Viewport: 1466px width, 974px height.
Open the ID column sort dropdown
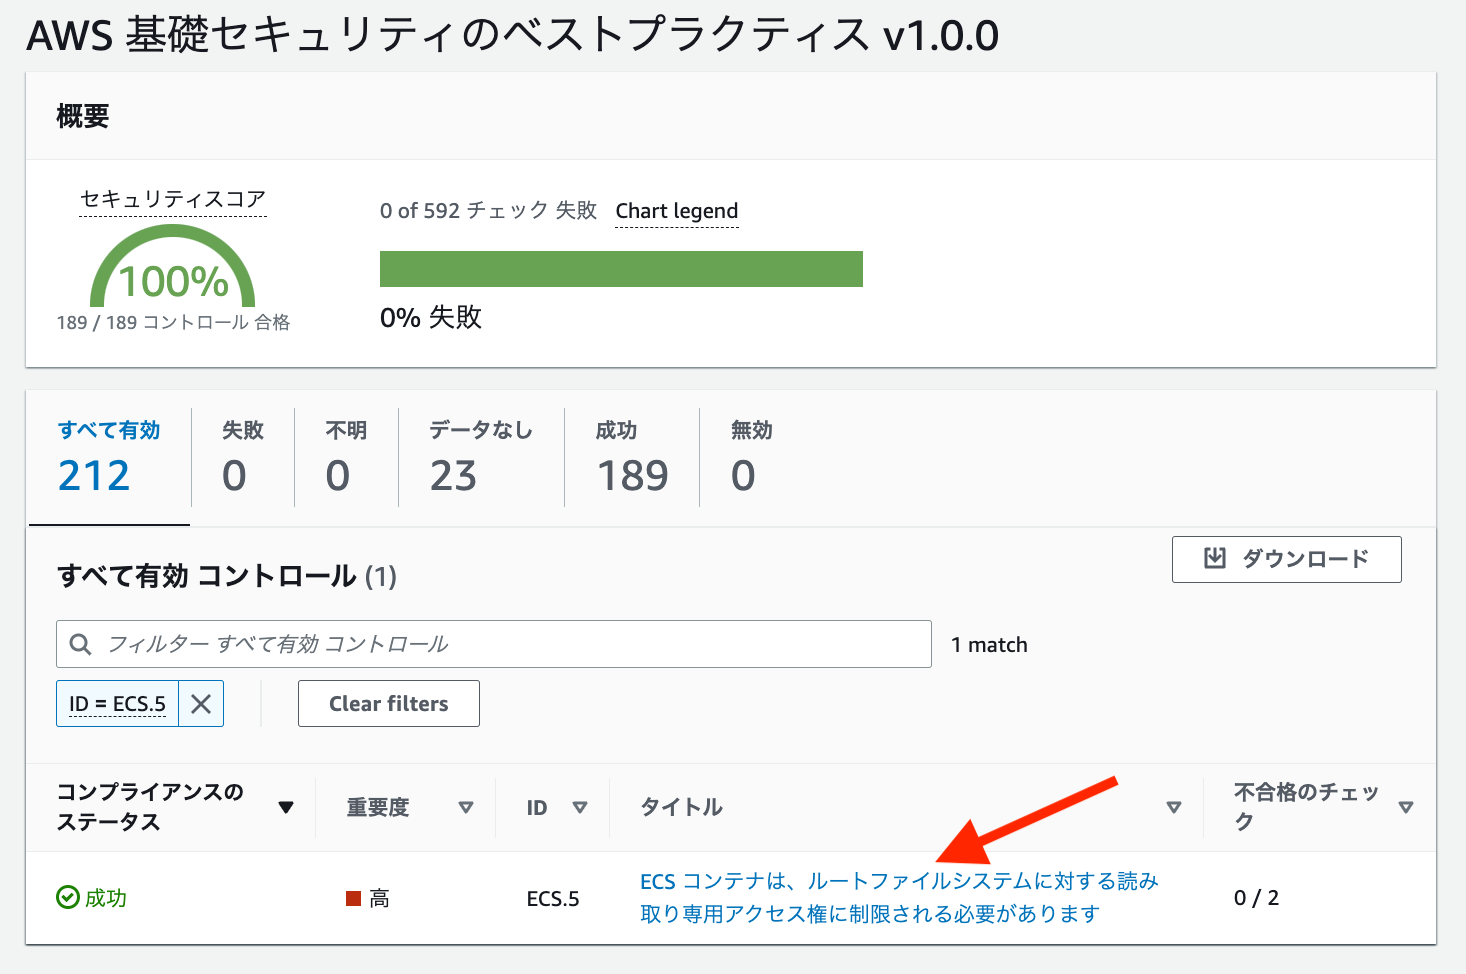point(582,807)
